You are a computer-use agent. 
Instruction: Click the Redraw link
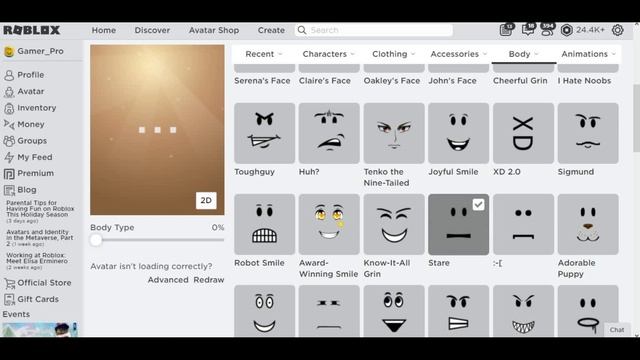[x=209, y=280]
